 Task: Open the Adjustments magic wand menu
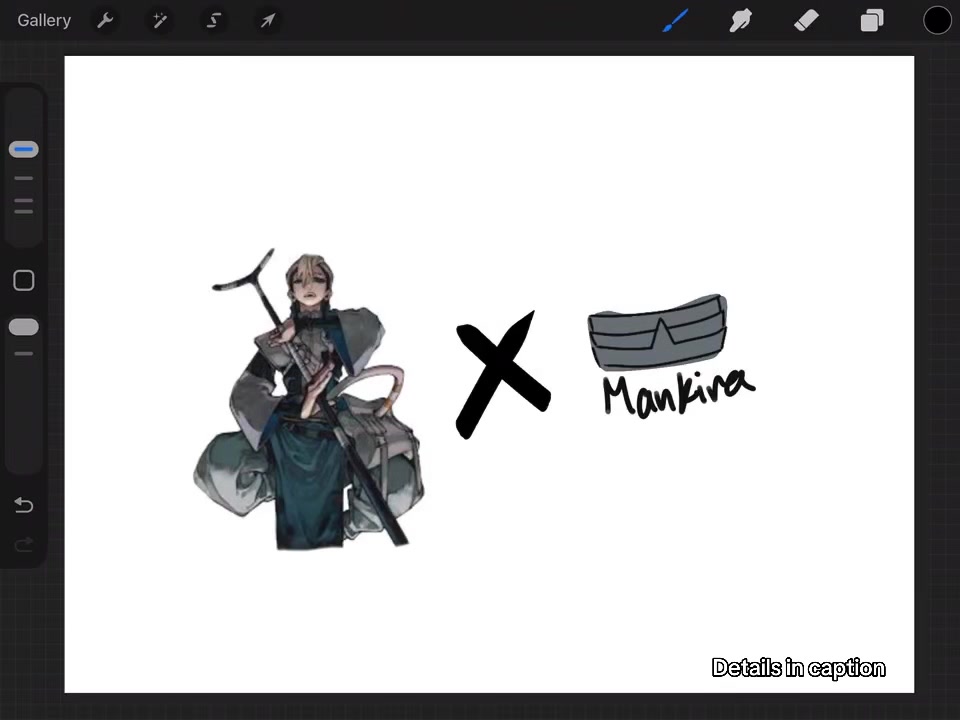160,20
